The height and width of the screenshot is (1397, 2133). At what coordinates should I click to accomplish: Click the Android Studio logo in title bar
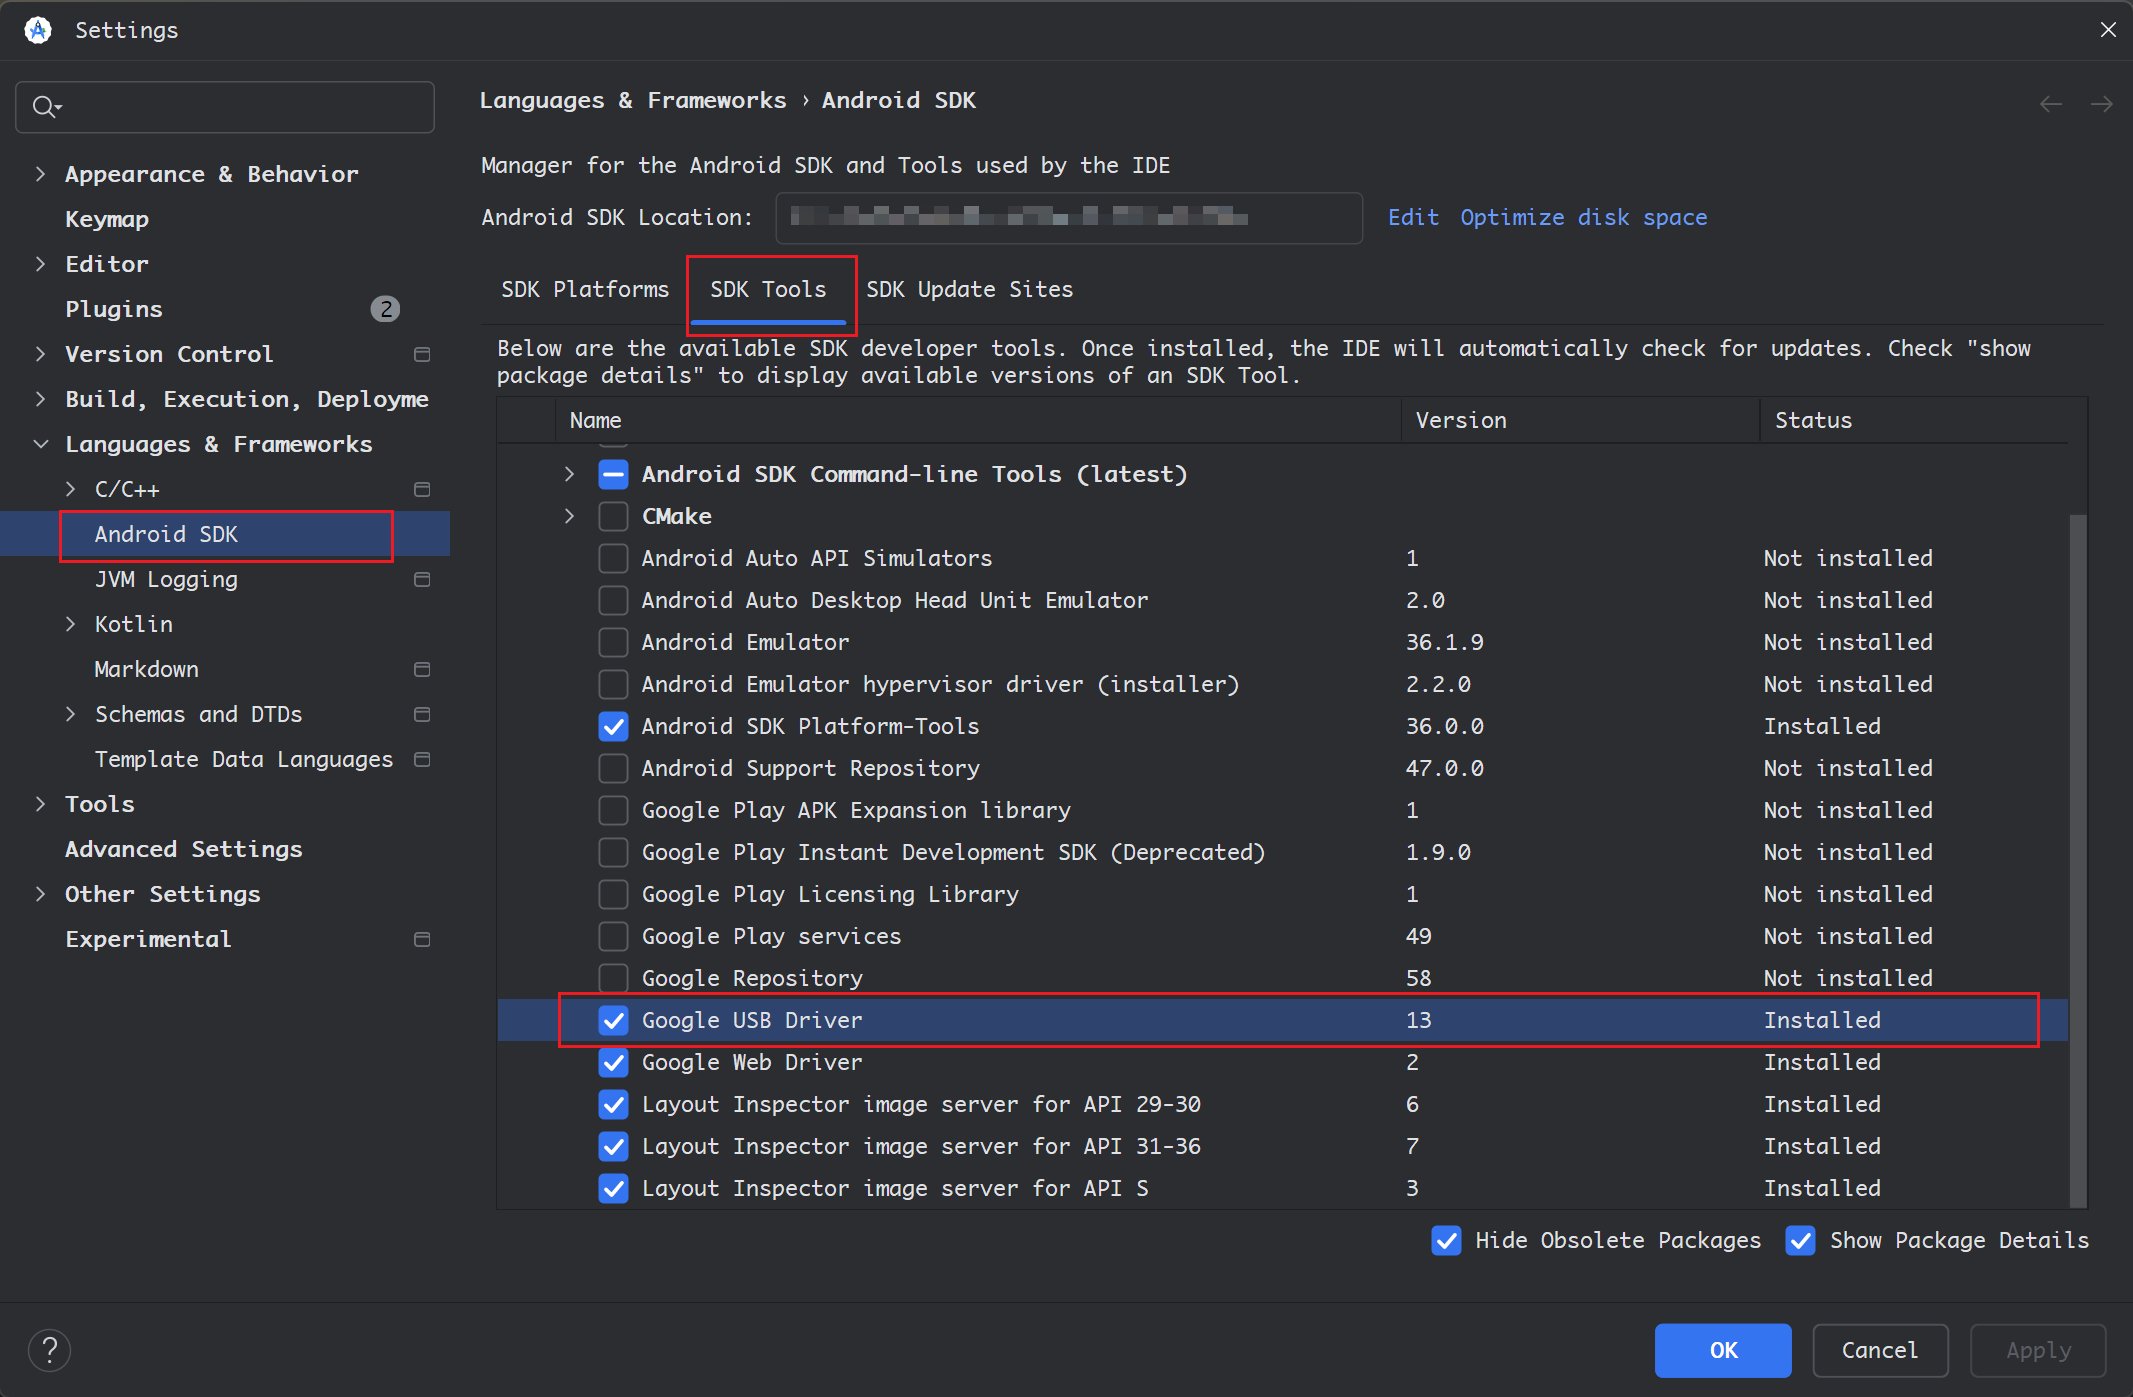[38, 30]
